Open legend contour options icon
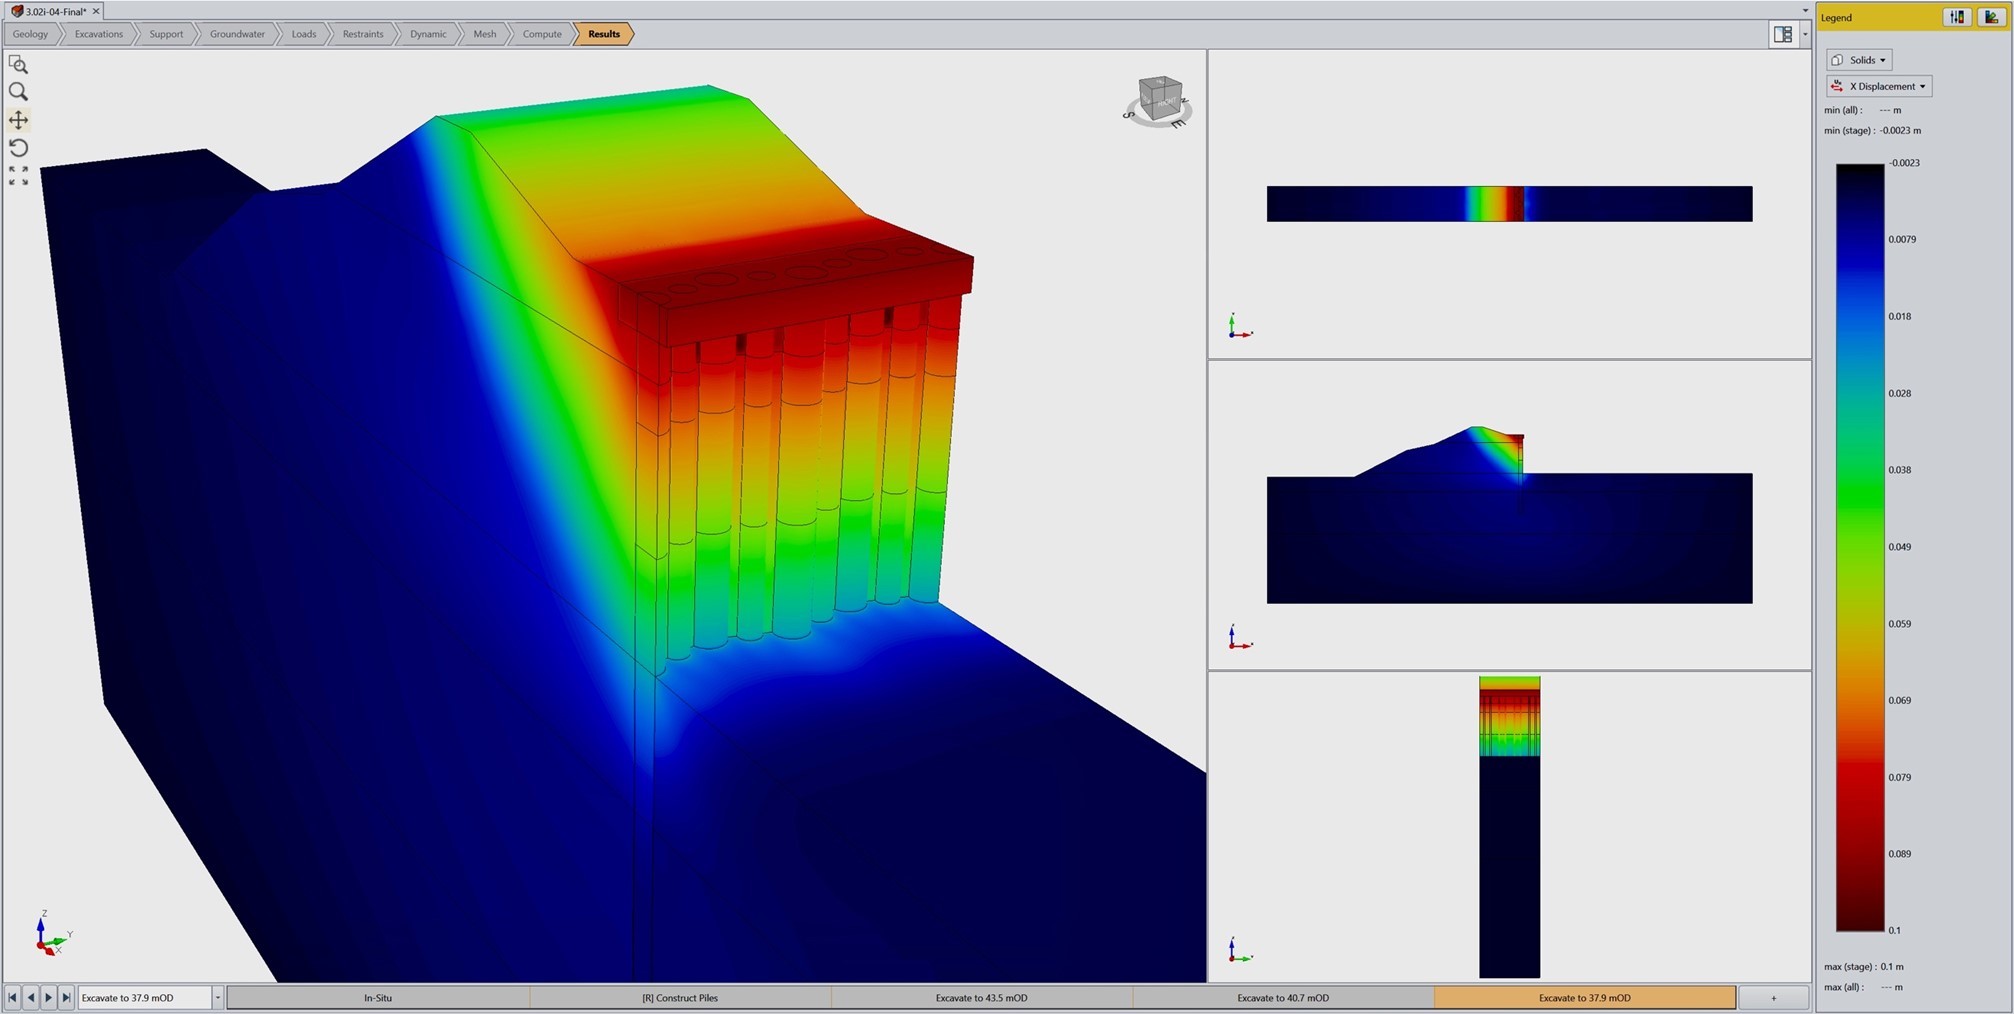The image size is (2014, 1014). 1957,17
